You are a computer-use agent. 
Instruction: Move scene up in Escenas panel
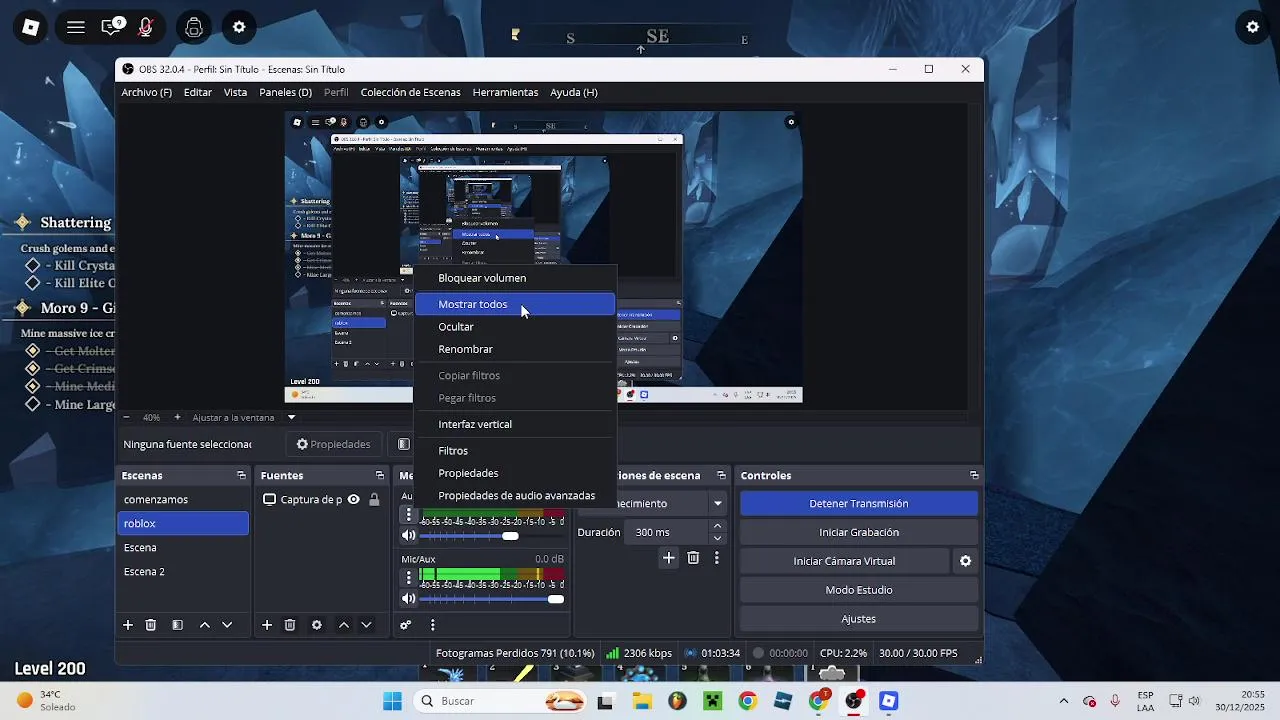(205, 625)
